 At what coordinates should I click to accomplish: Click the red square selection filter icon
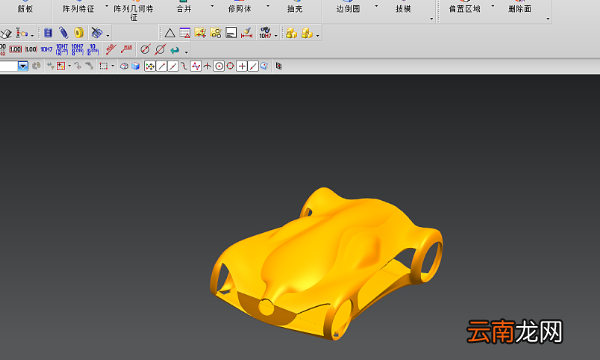click(x=61, y=66)
